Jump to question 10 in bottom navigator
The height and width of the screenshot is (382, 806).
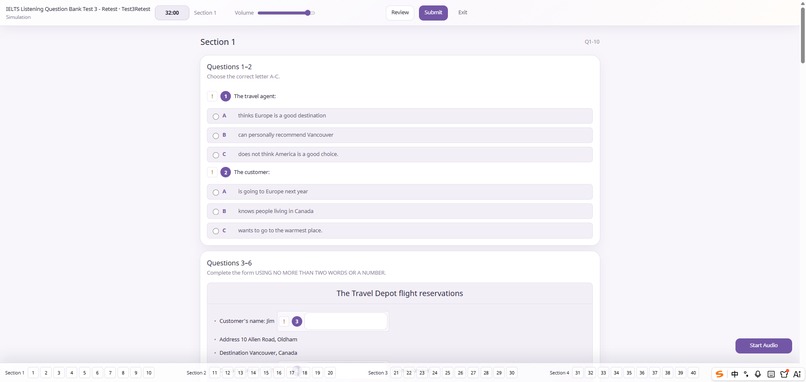pyautogui.click(x=149, y=373)
